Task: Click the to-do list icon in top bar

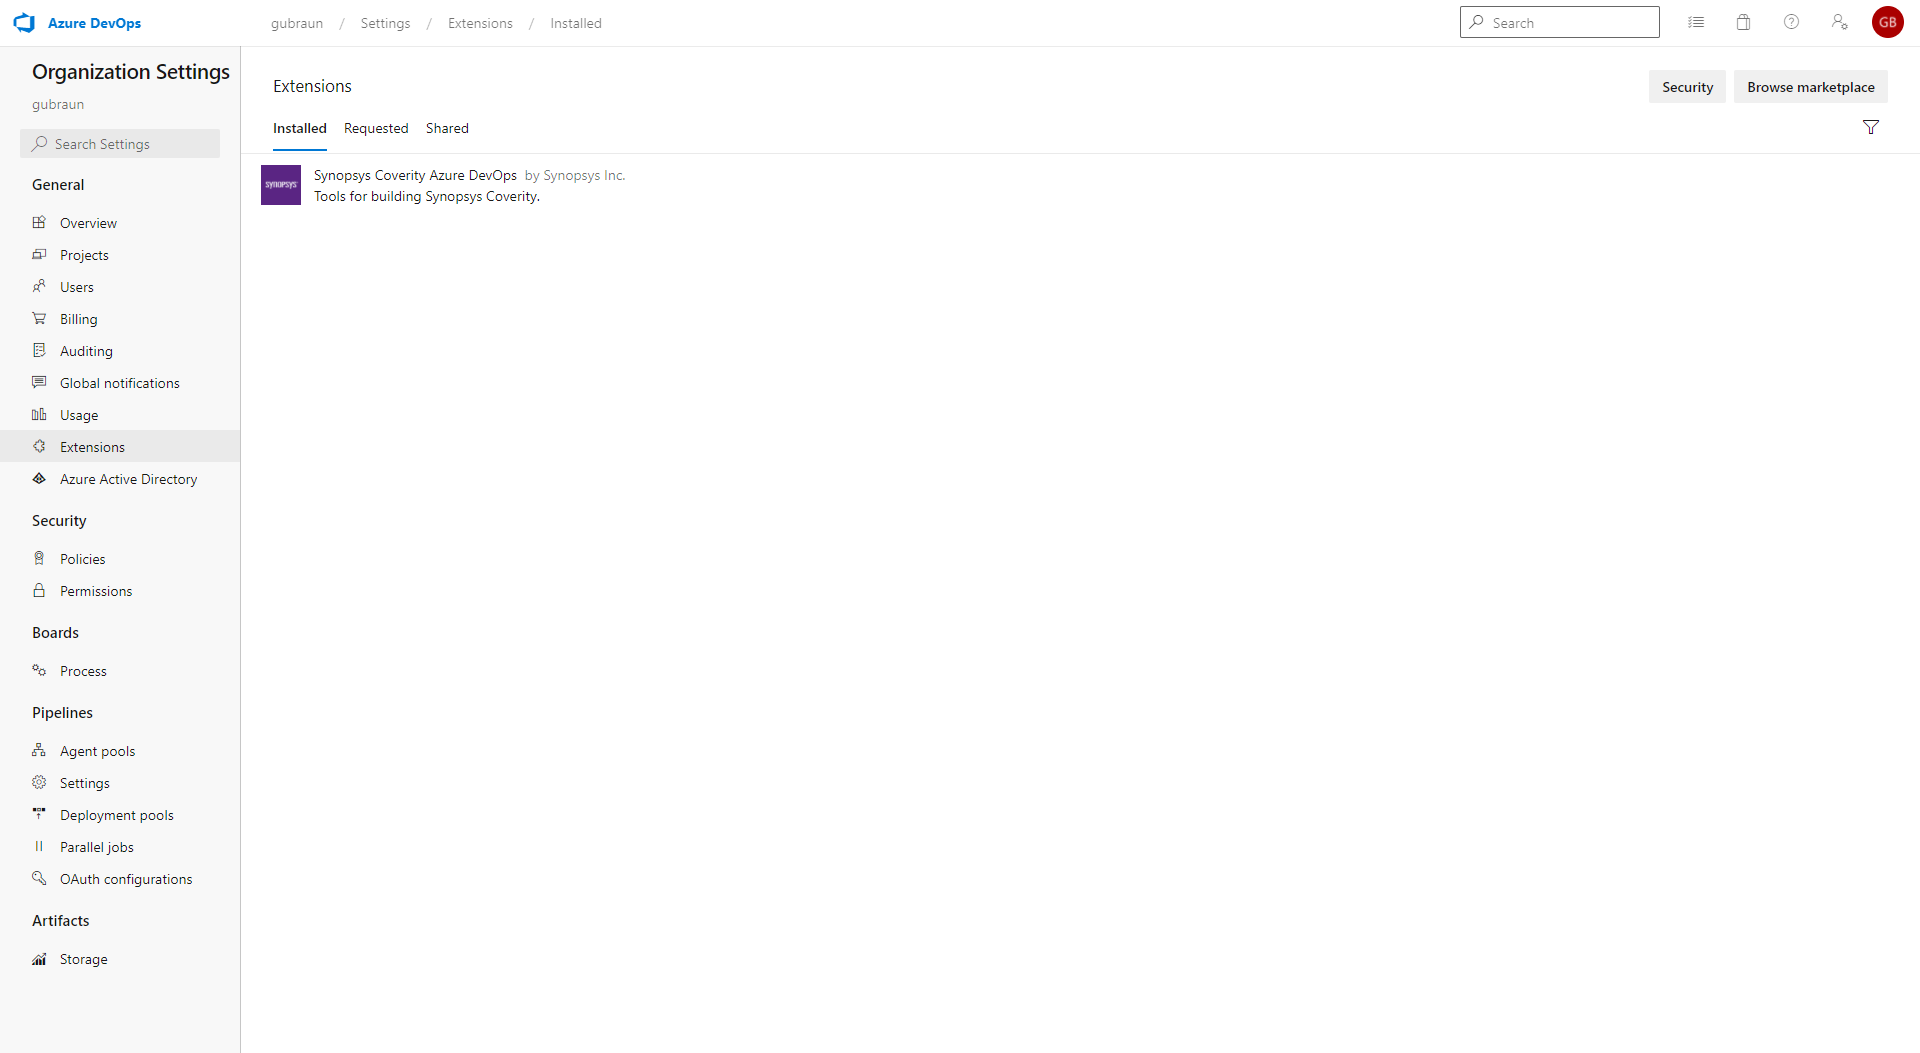Action: (x=1696, y=22)
